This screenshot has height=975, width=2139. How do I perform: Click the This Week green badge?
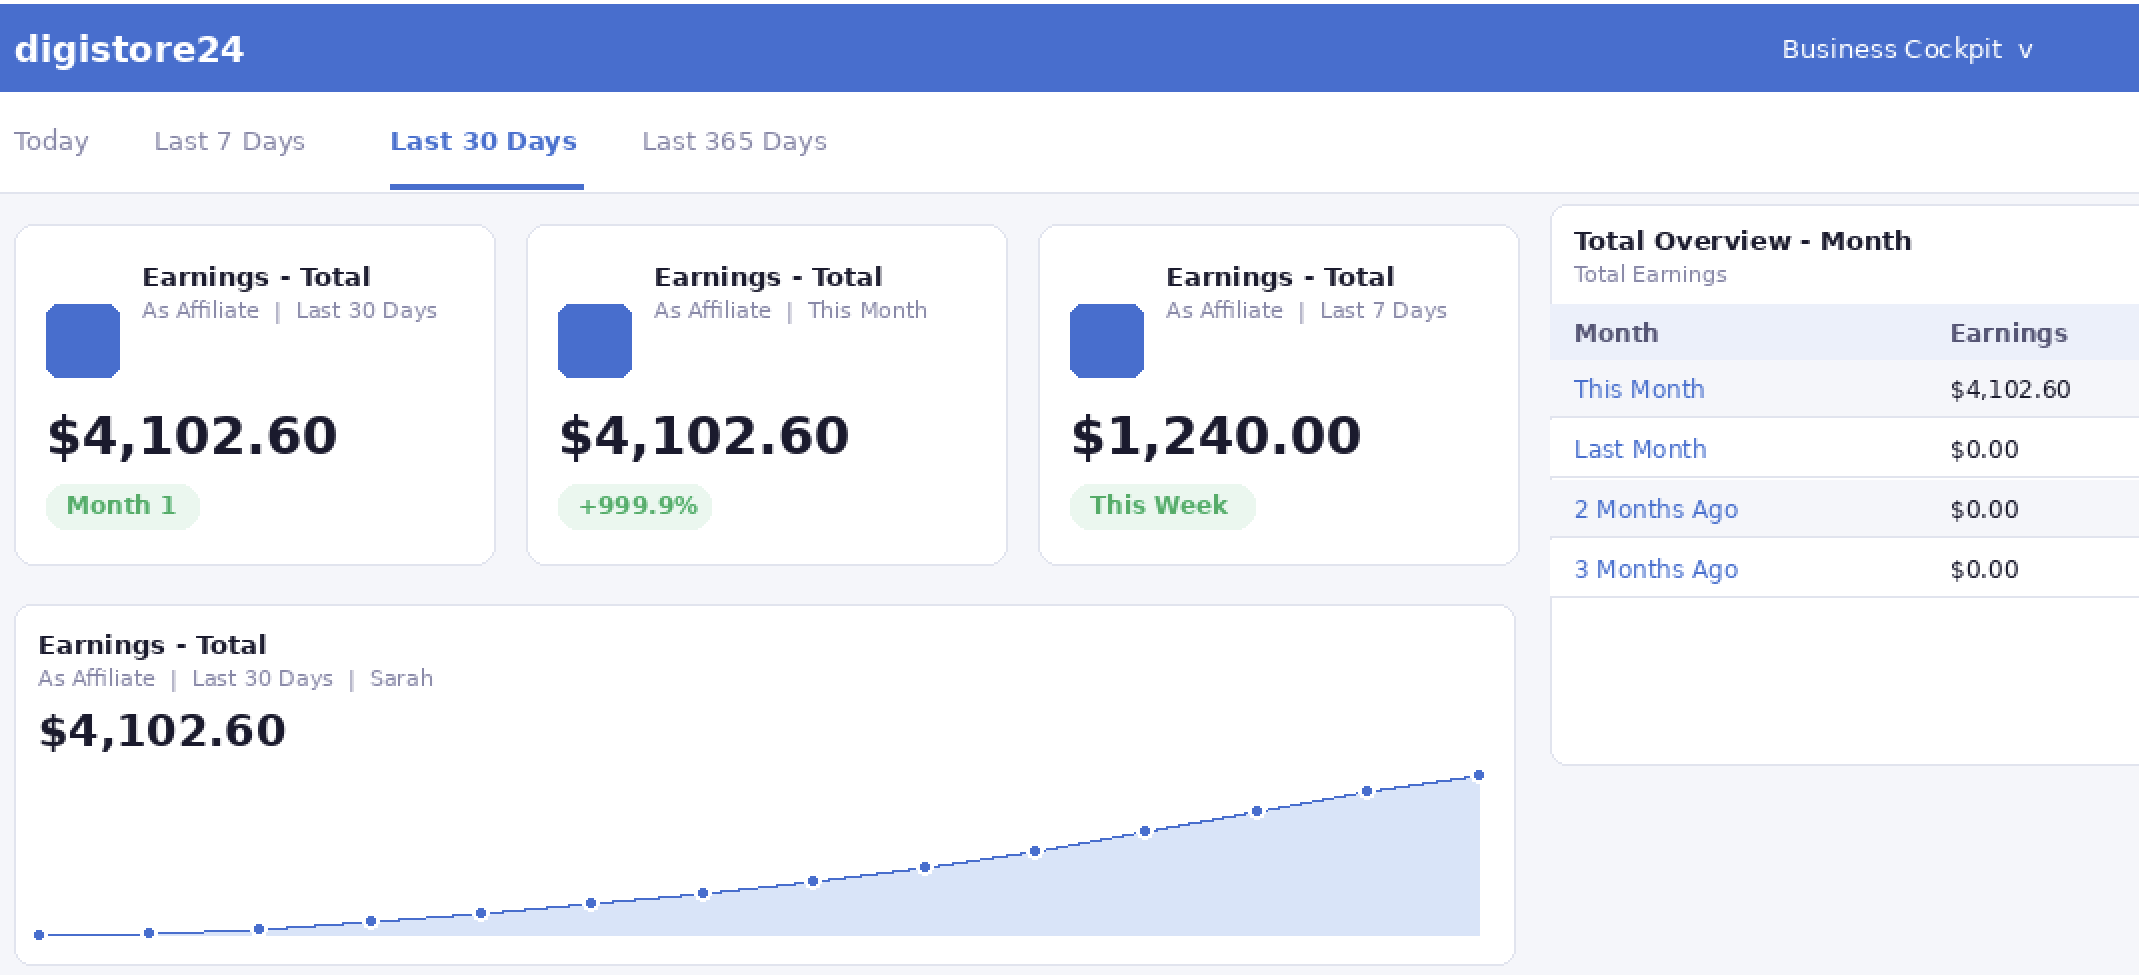pyautogui.click(x=1162, y=506)
